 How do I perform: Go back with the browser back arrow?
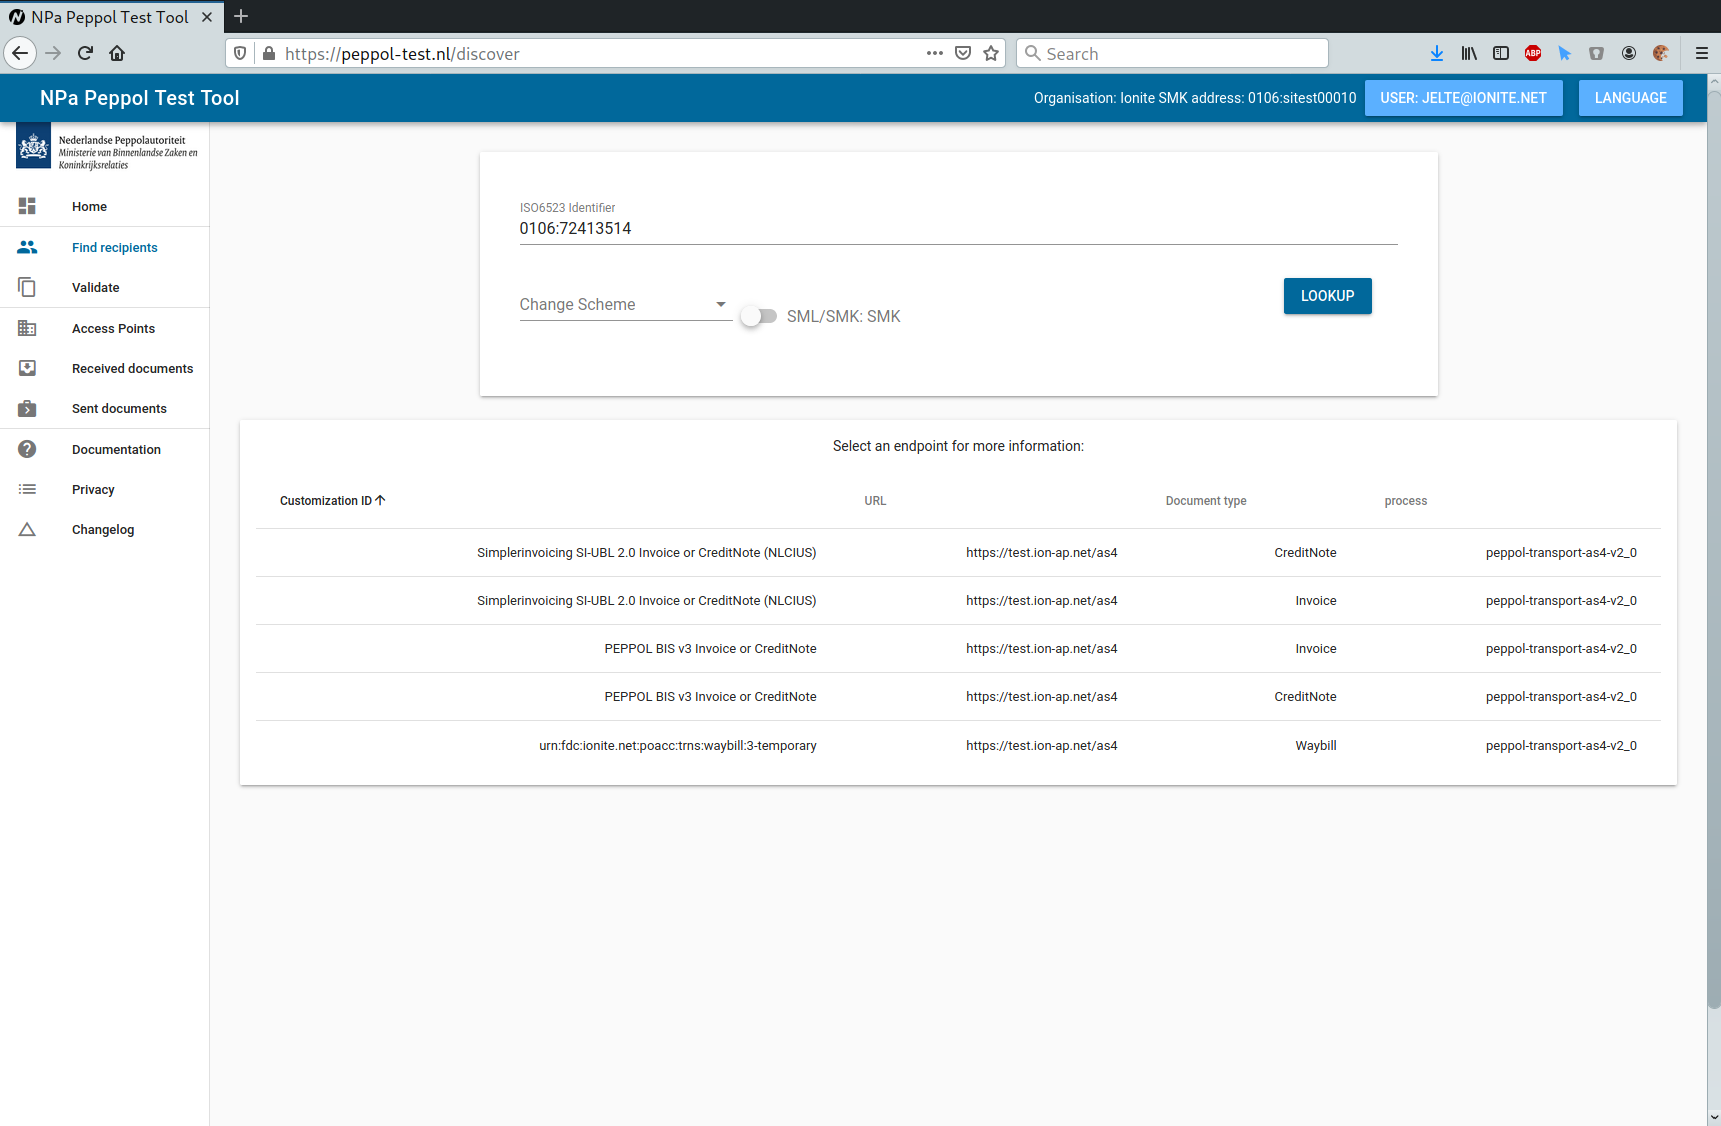(20, 53)
